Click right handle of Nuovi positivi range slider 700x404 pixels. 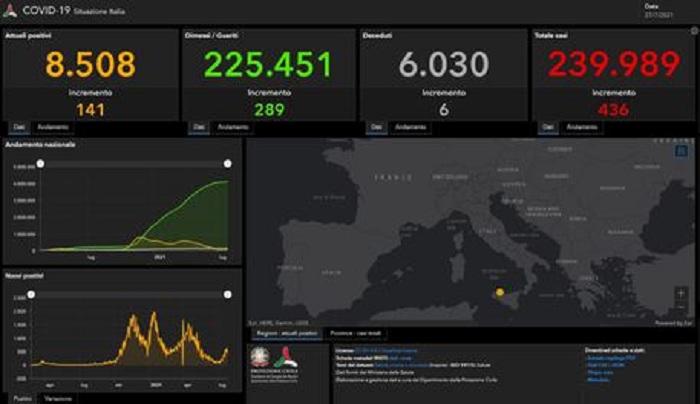tap(227, 294)
